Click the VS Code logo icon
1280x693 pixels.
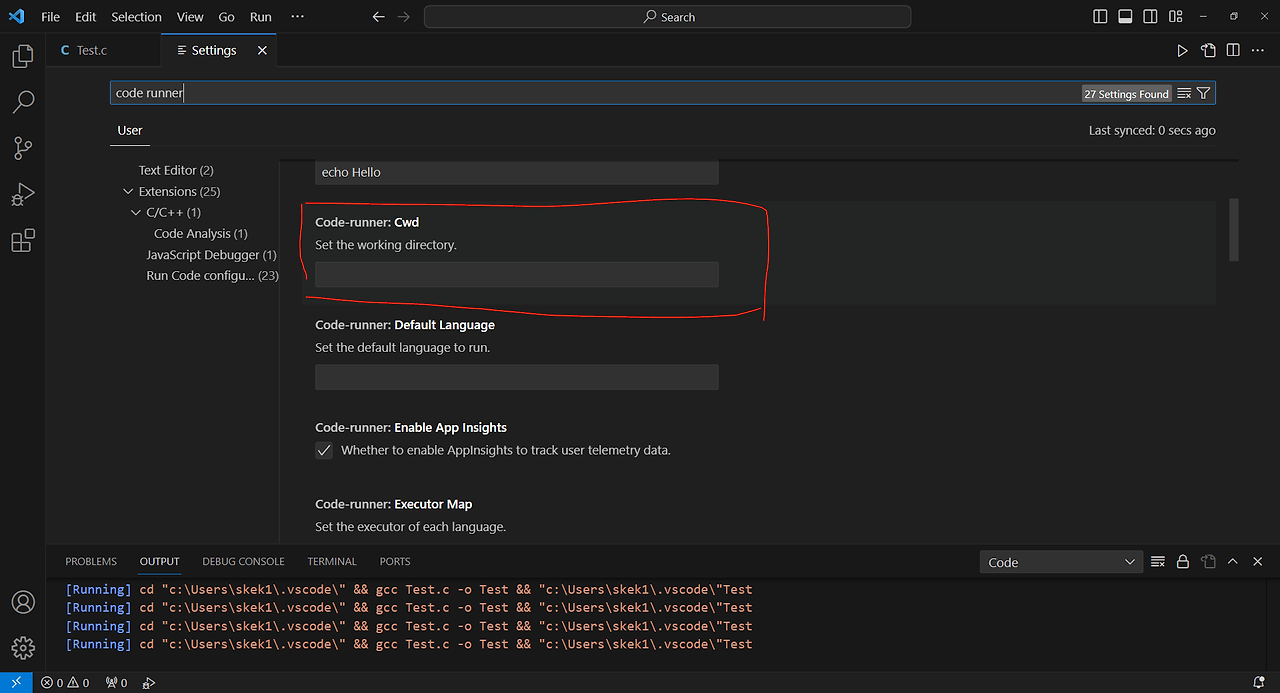click(x=16, y=17)
